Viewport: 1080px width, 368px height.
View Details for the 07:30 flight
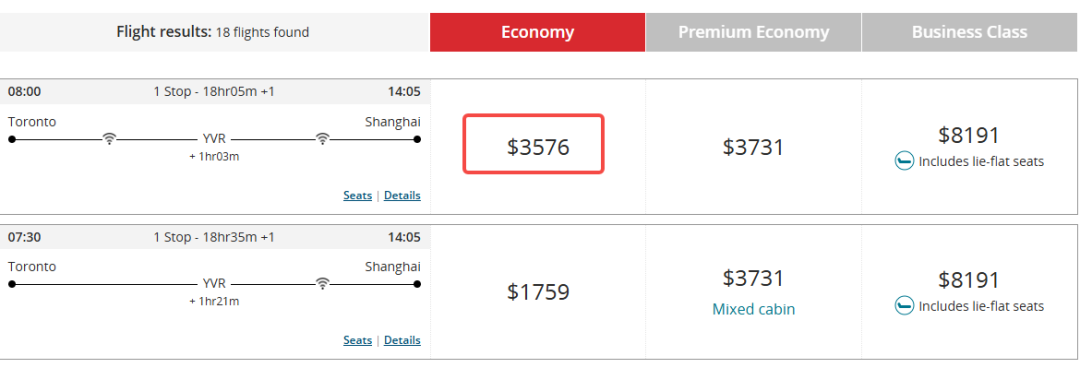402,340
